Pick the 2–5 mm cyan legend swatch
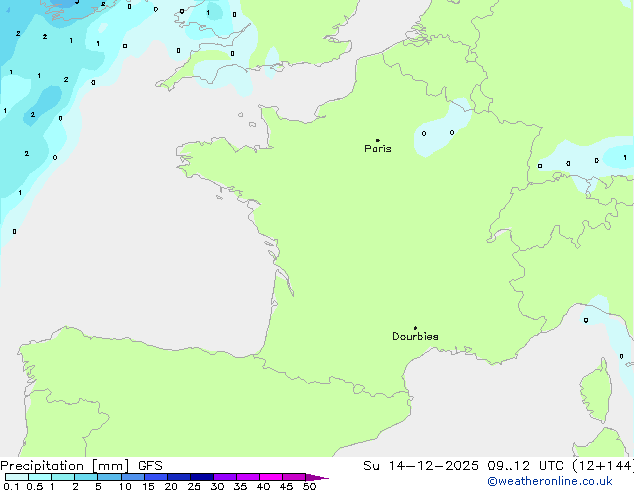 click(86, 477)
